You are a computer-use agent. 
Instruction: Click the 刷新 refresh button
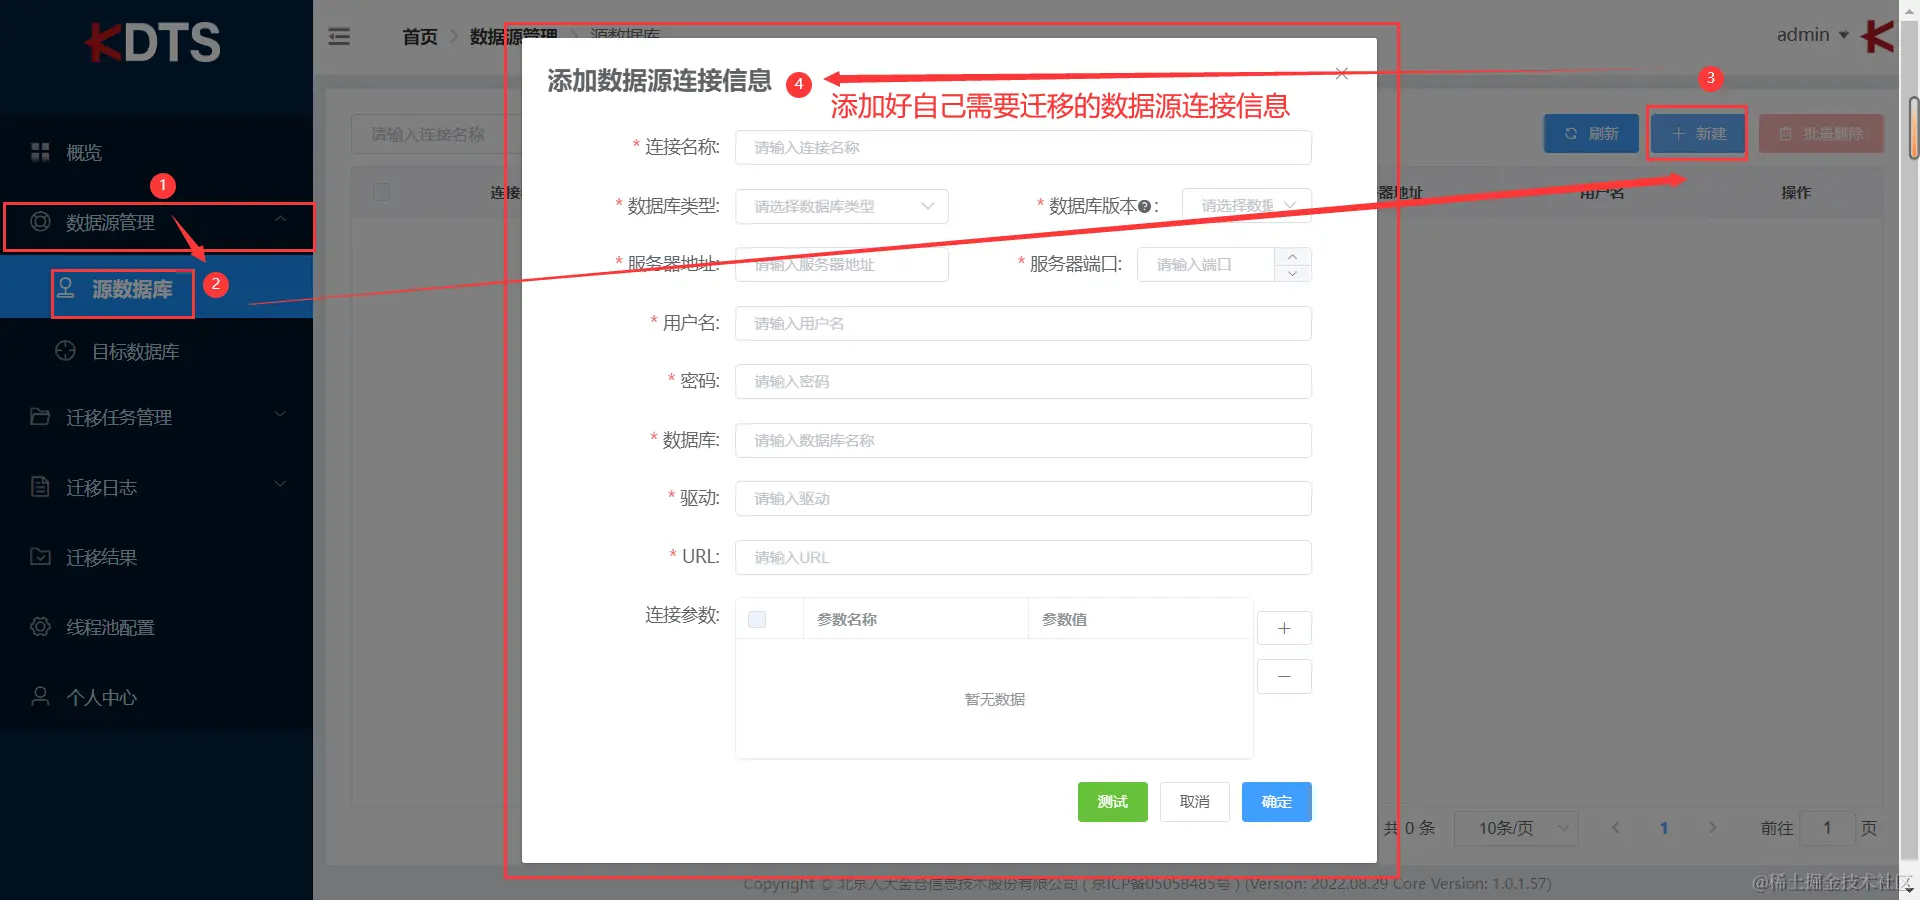click(1591, 133)
